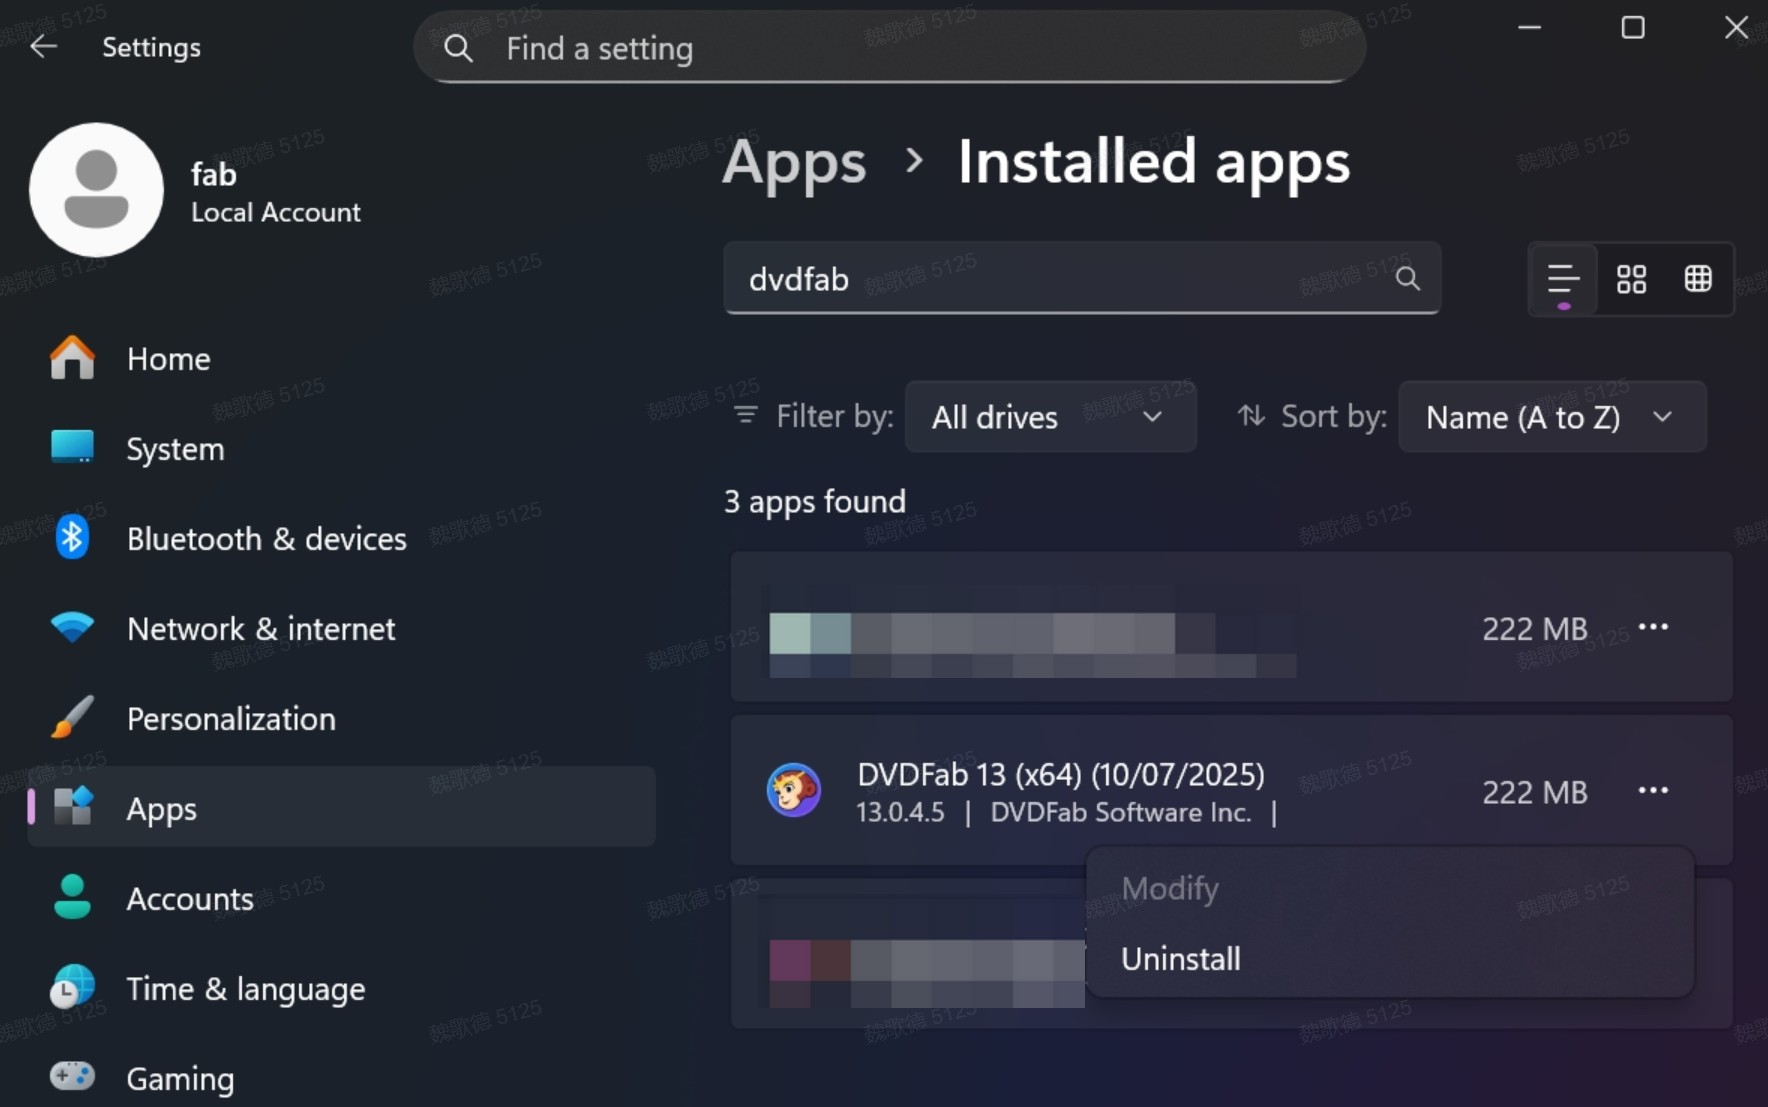This screenshot has height=1107, width=1768.
Task: Maximize the Settings window
Action: tap(1633, 27)
